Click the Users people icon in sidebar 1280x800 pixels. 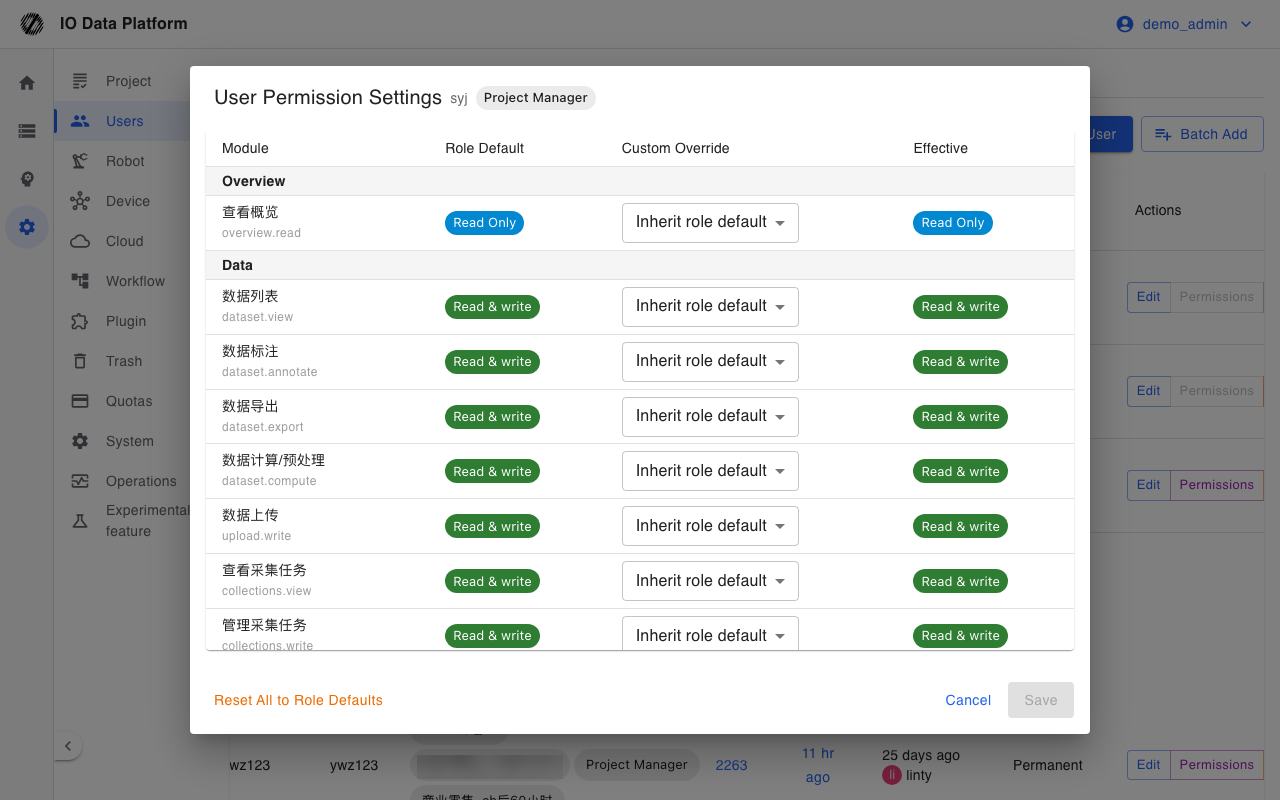point(80,121)
